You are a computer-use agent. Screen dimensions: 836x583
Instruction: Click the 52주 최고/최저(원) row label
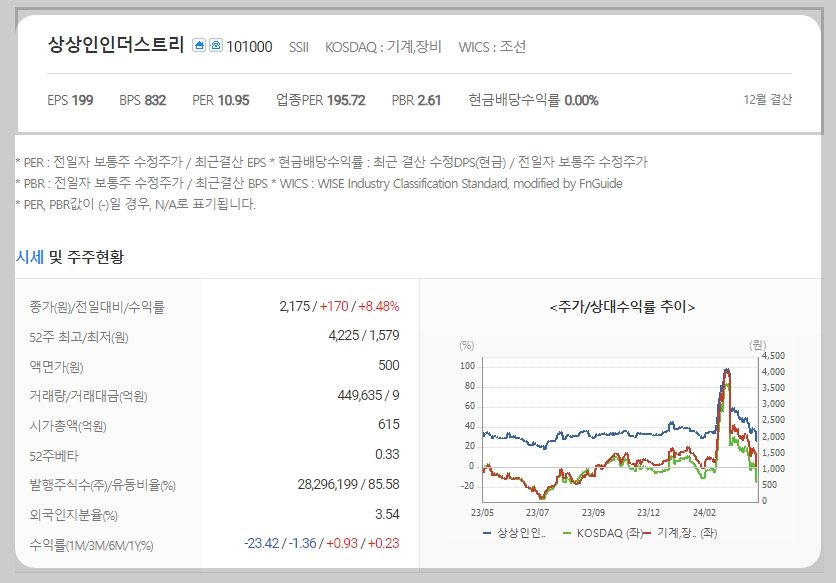click(x=79, y=337)
